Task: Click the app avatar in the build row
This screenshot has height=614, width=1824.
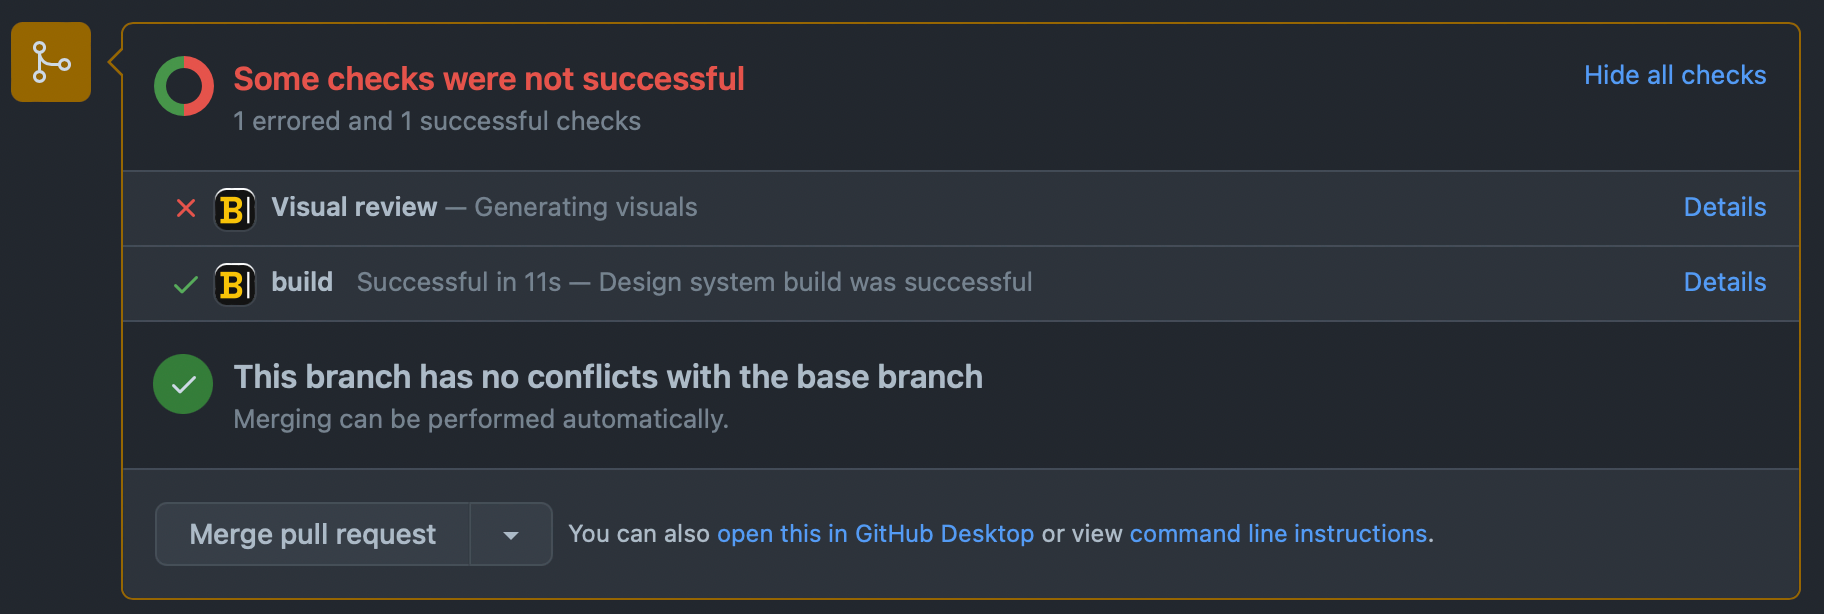Action: [235, 285]
